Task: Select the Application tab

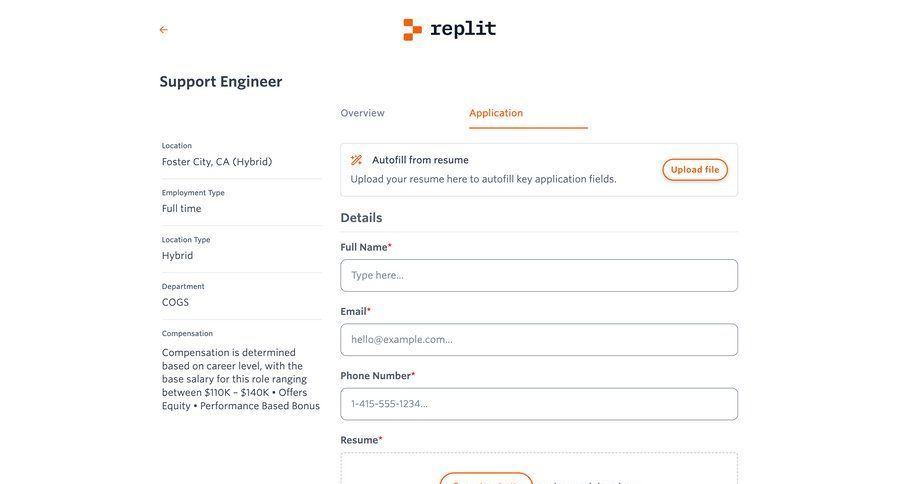Action: [496, 113]
